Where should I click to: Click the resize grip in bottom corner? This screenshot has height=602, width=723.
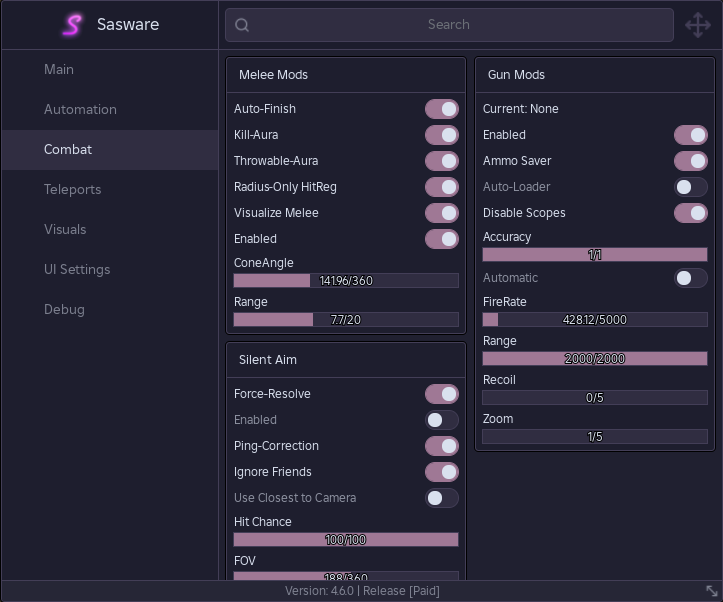(x=712, y=591)
